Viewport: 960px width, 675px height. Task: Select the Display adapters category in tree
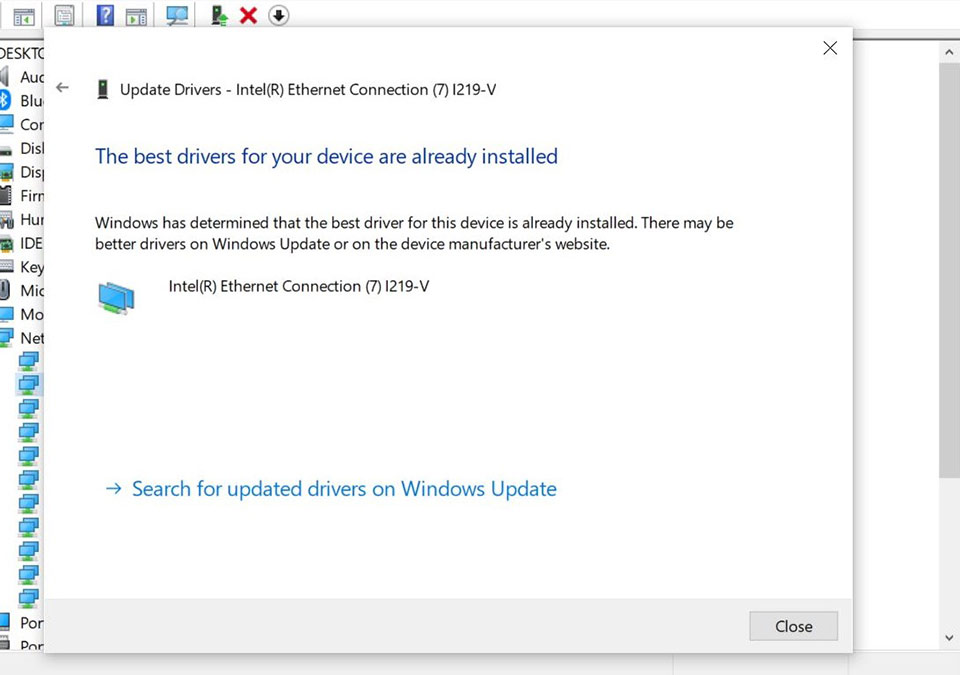click(x=22, y=172)
